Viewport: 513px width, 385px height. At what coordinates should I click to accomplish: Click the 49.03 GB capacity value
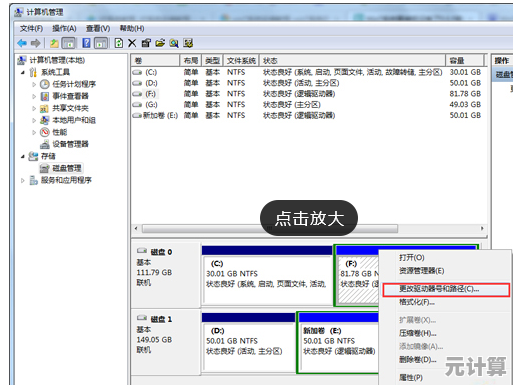click(x=465, y=105)
